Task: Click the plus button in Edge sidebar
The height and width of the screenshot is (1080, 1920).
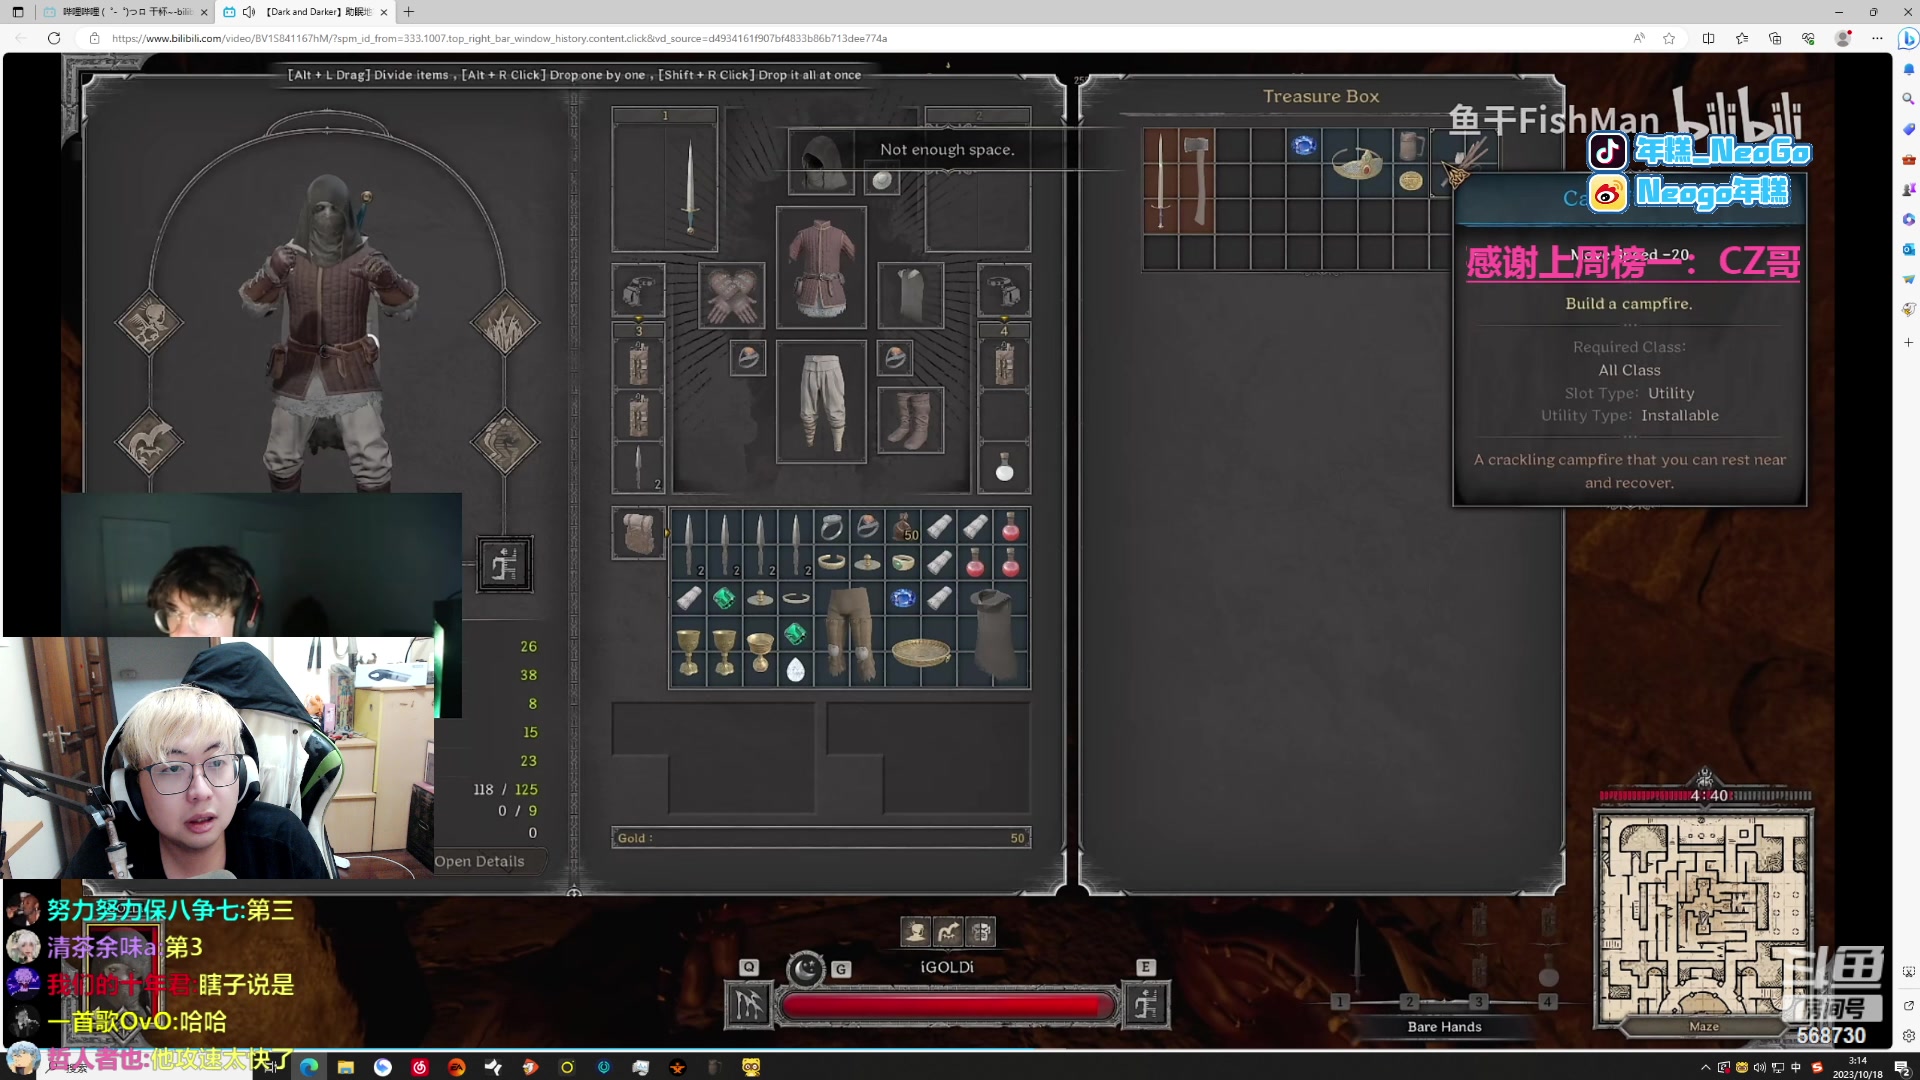Action: coord(1908,342)
